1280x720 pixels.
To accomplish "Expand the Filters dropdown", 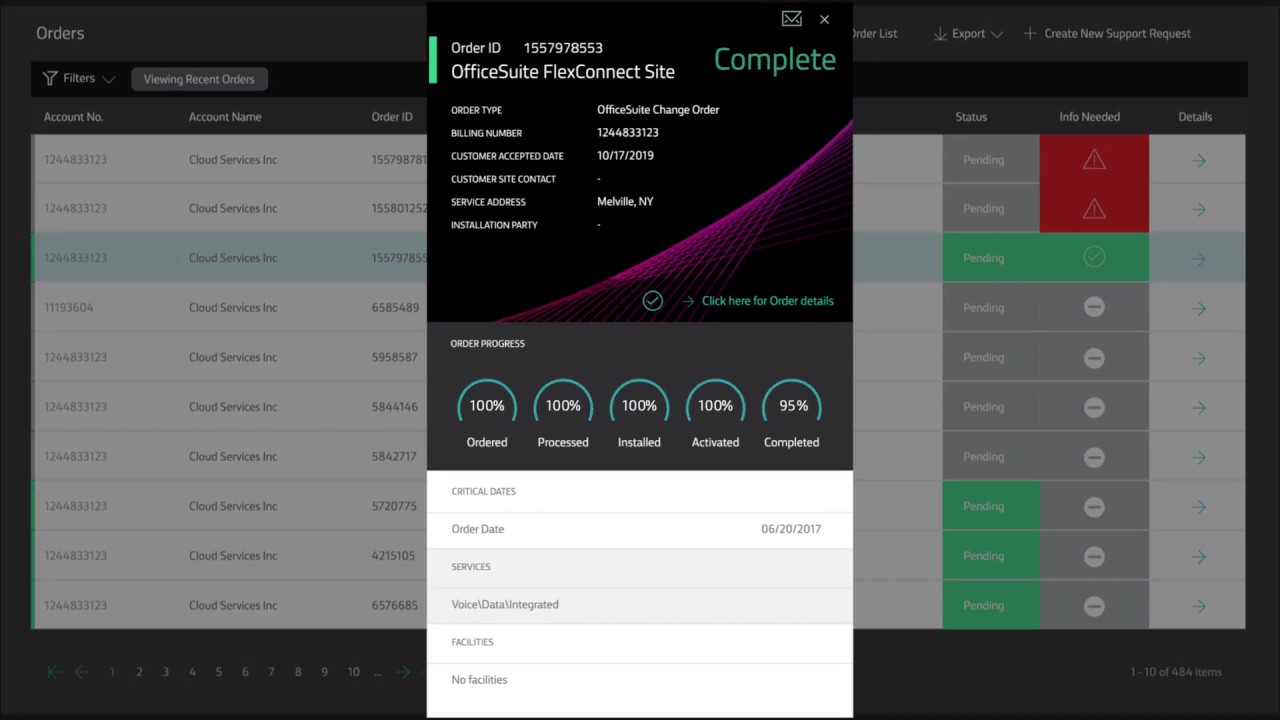I will (x=79, y=78).
